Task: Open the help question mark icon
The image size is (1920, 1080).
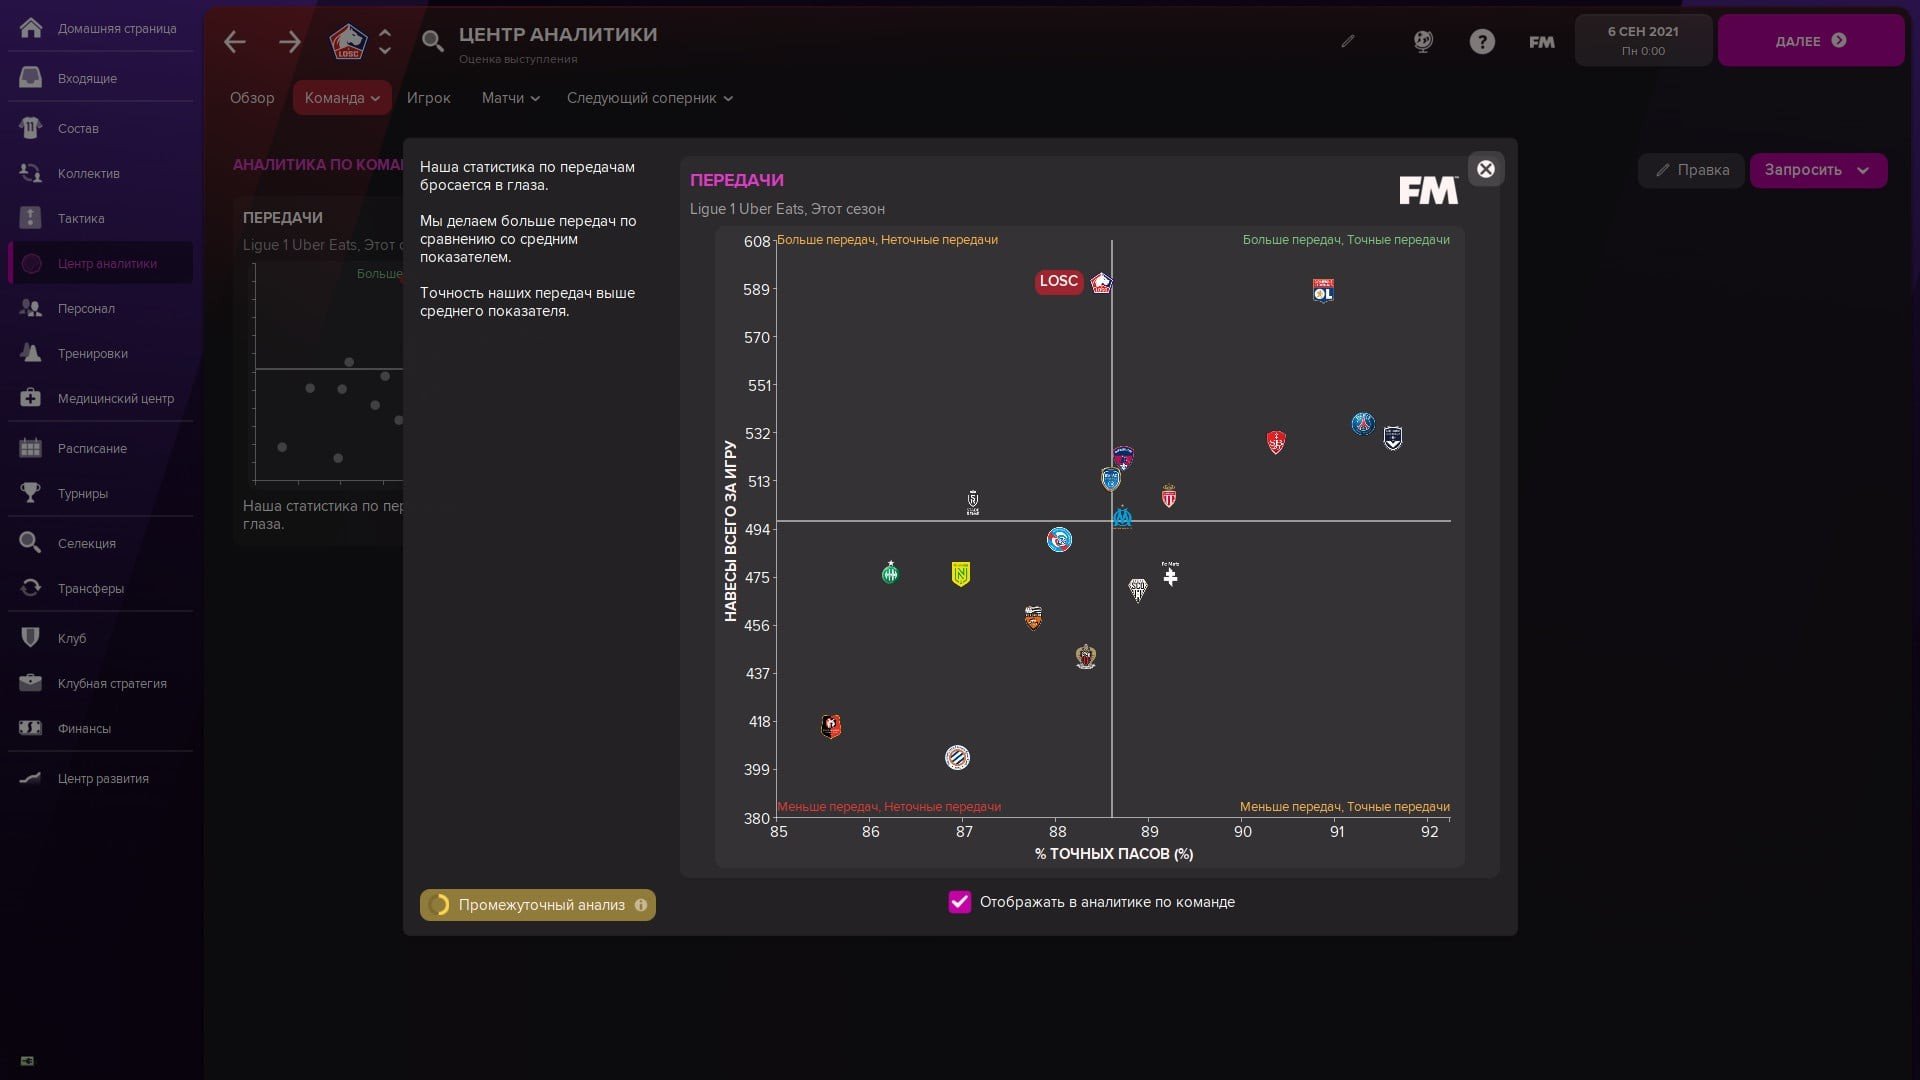Action: 1482,42
